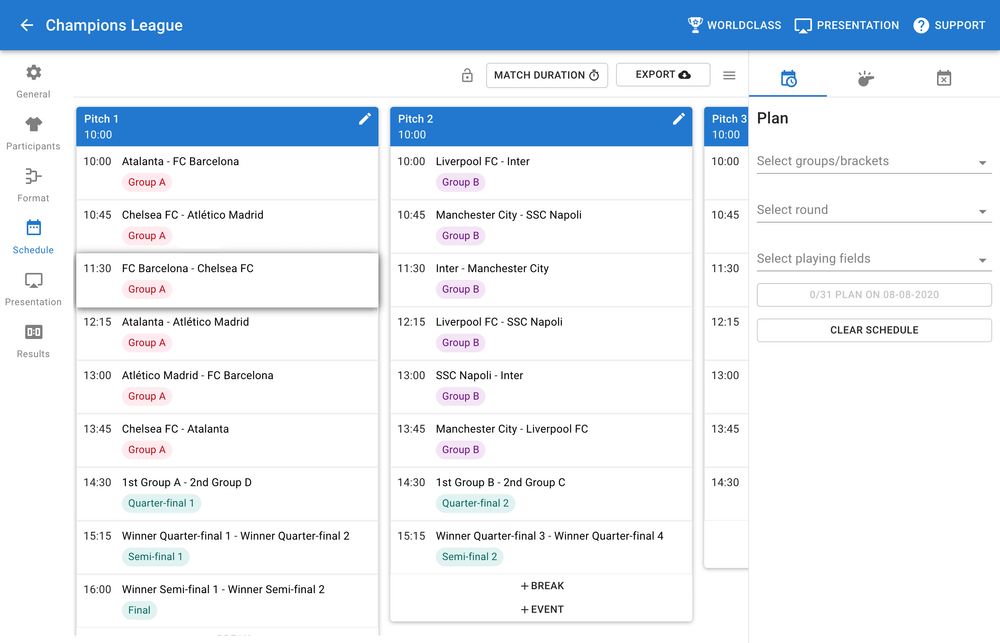Select the Liverpool FC - Inter match

point(541,173)
